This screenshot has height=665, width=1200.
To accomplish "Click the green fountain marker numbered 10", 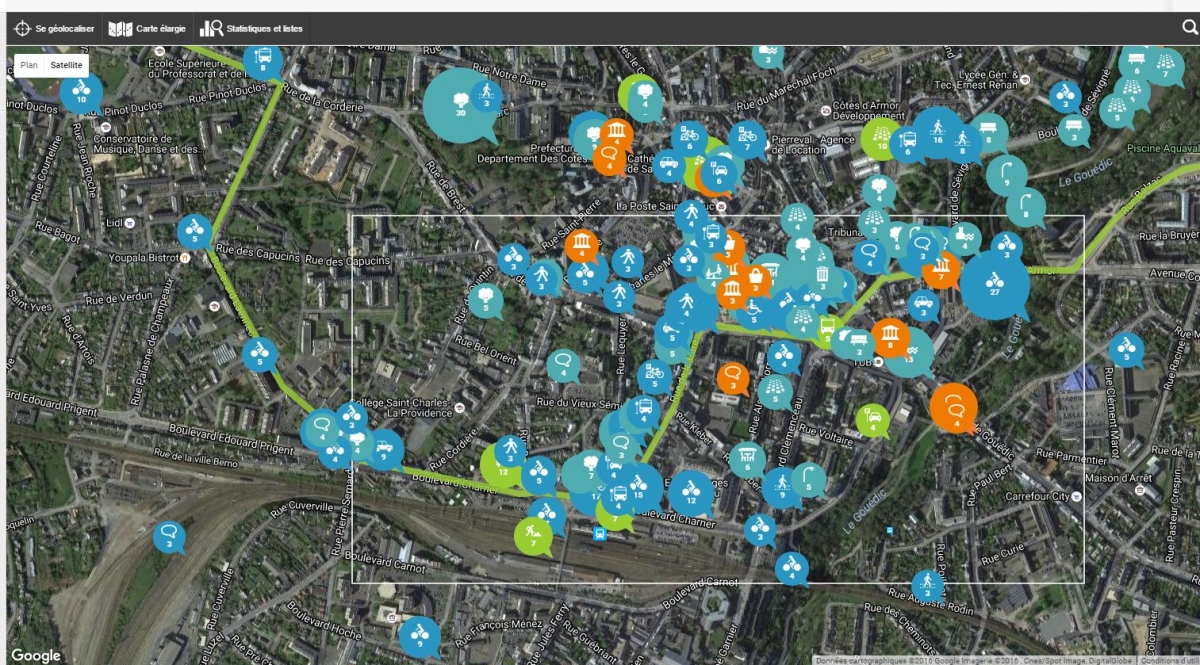I will click(881, 138).
